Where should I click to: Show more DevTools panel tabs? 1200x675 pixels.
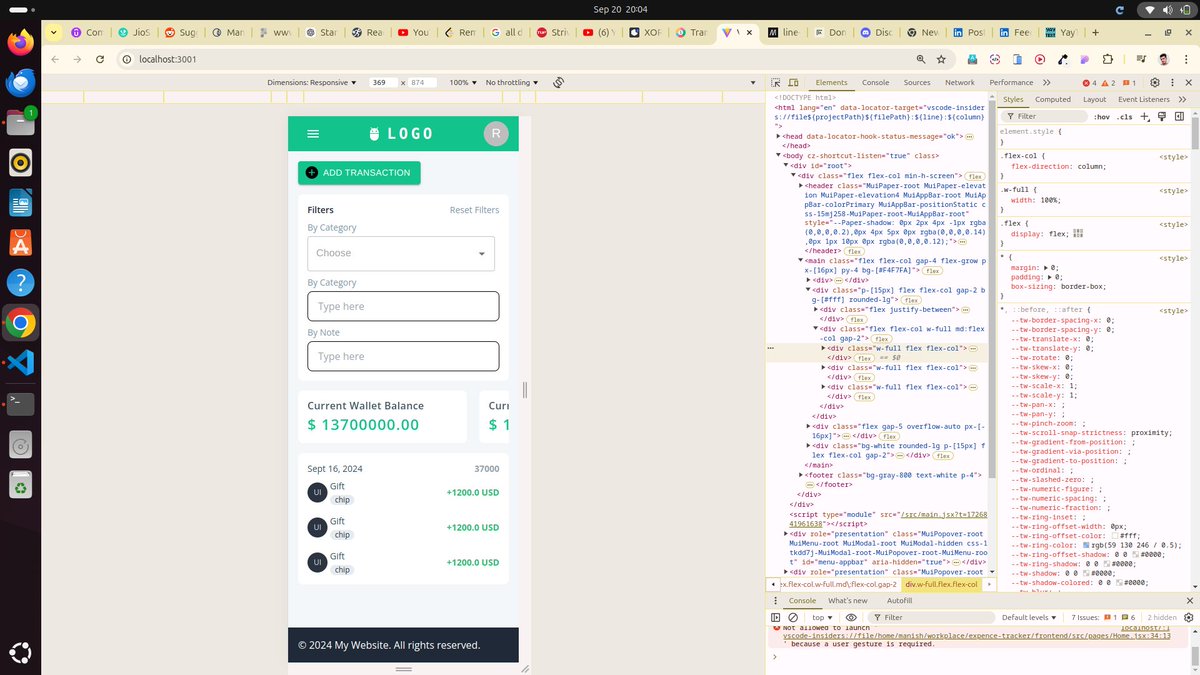1046,83
